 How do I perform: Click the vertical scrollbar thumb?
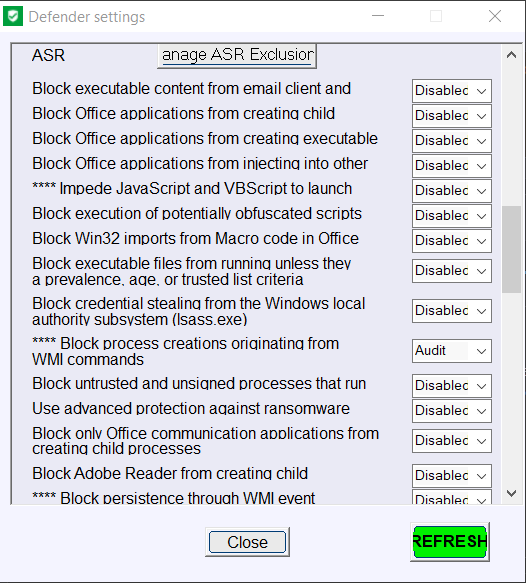[512, 249]
